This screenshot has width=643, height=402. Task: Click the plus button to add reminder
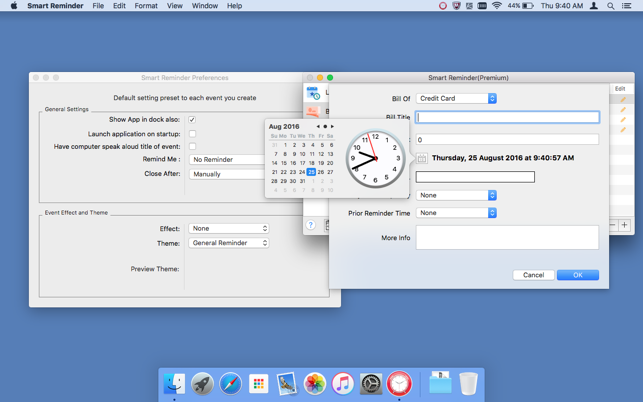click(x=624, y=226)
